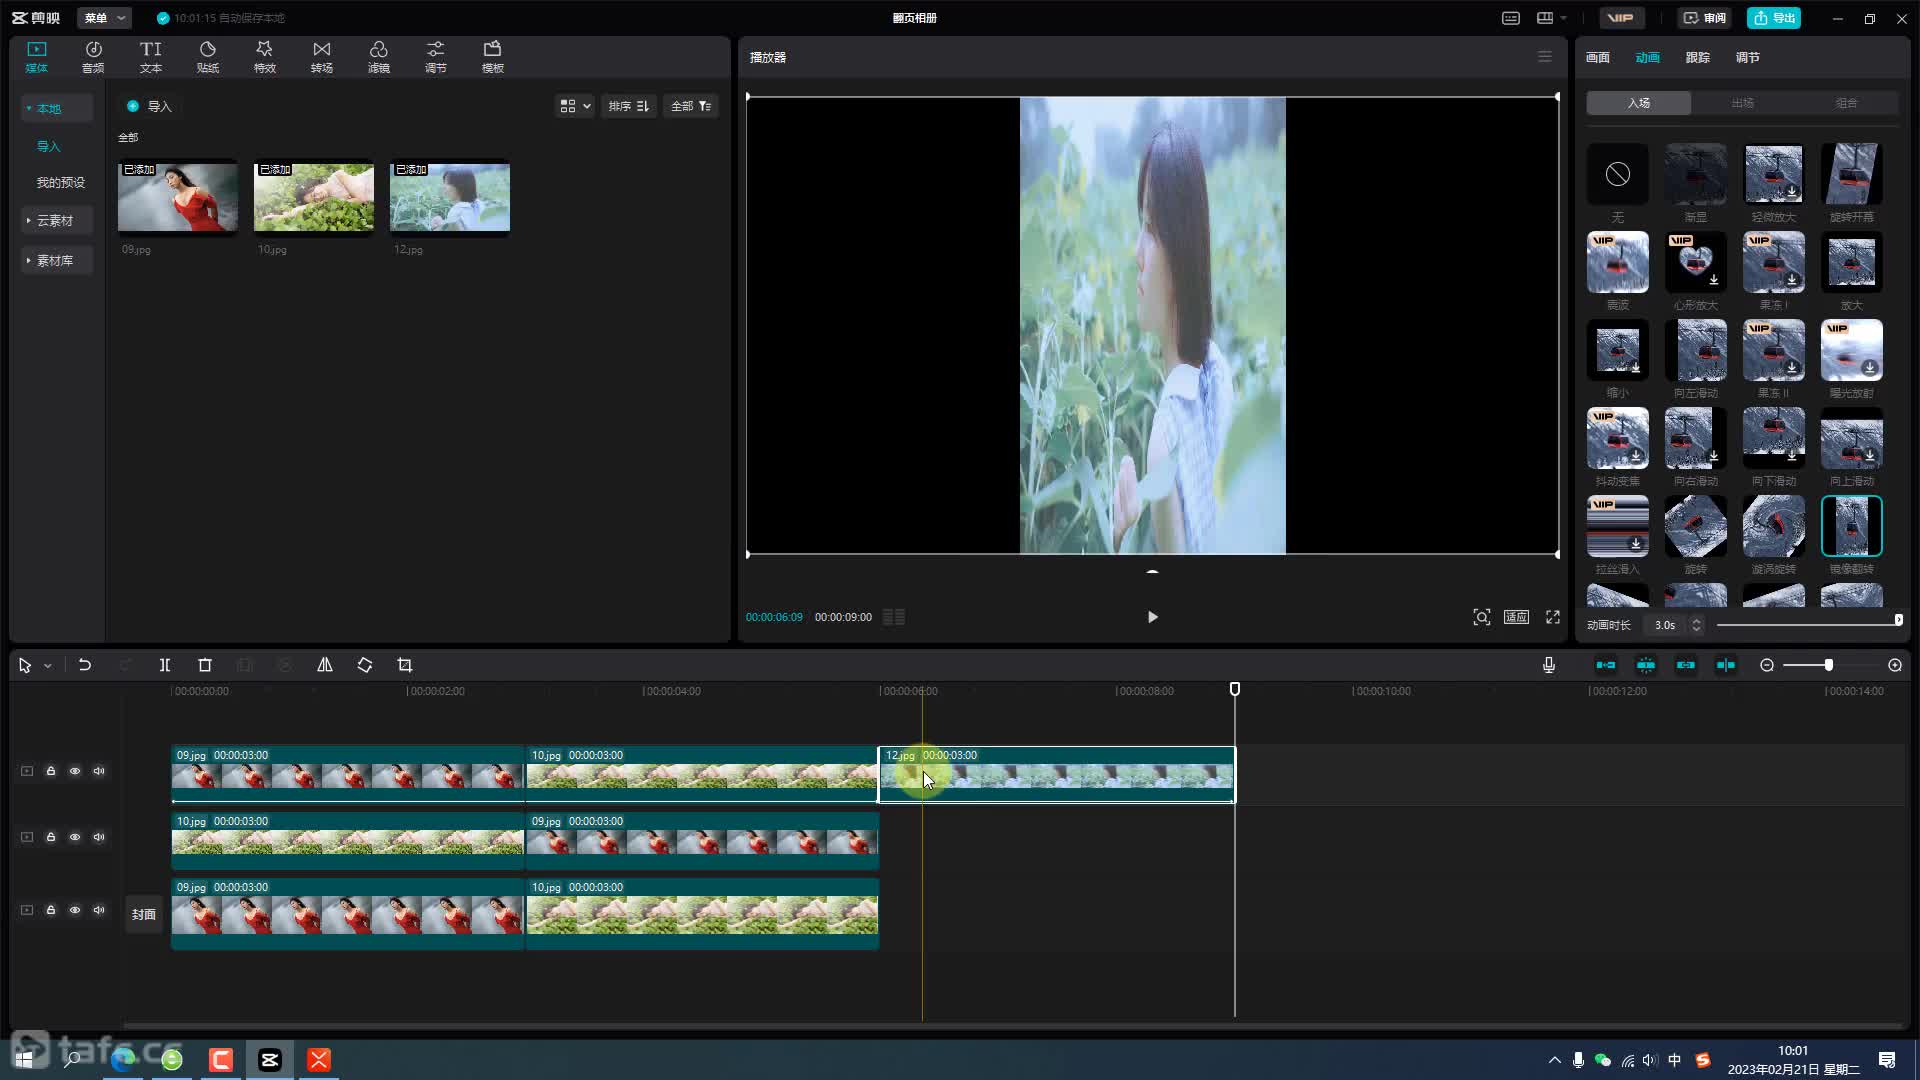This screenshot has width=1920, height=1080.
Task: Toggle linkage icon in timeline toolbar
Action: (1686, 665)
